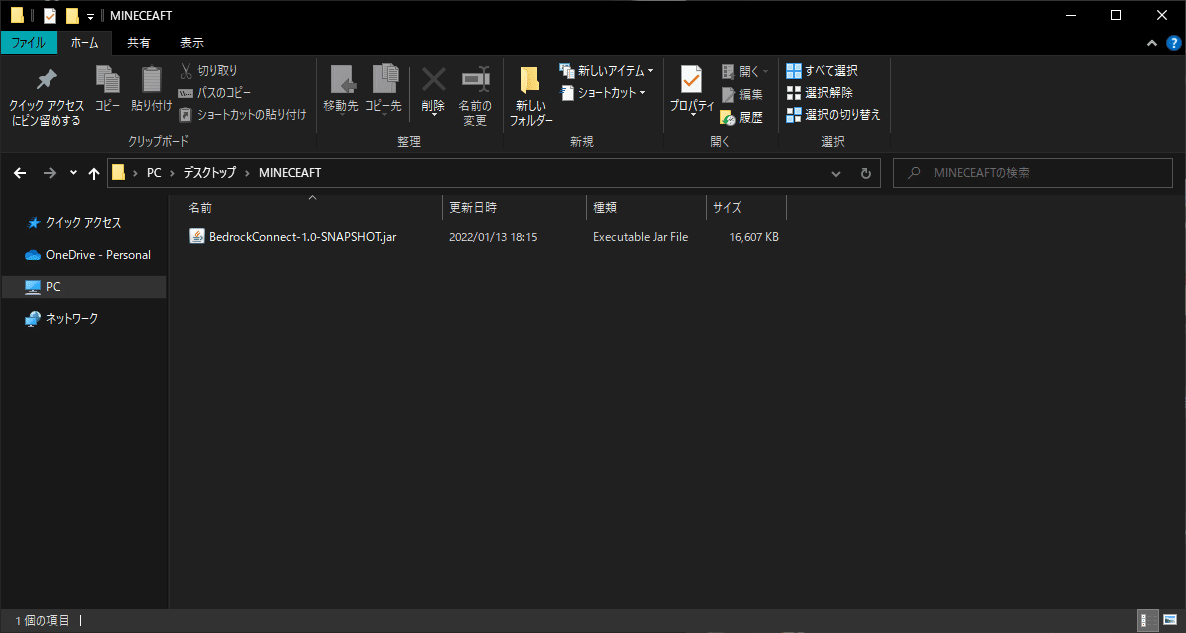Click the Properties (プロパティ) checkmark icon
The height and width of the screenshot is (633, 1186).
[x=691, y=80]
